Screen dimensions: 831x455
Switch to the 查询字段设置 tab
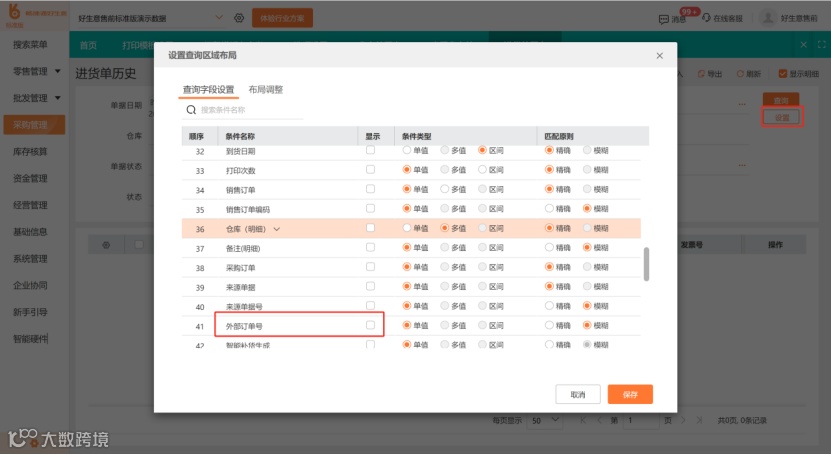coord(208,90)
